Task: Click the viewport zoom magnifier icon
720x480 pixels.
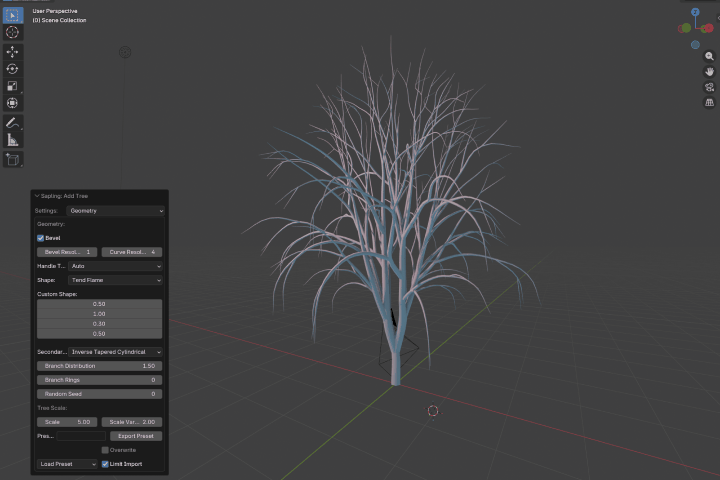Action: point(709,56)
